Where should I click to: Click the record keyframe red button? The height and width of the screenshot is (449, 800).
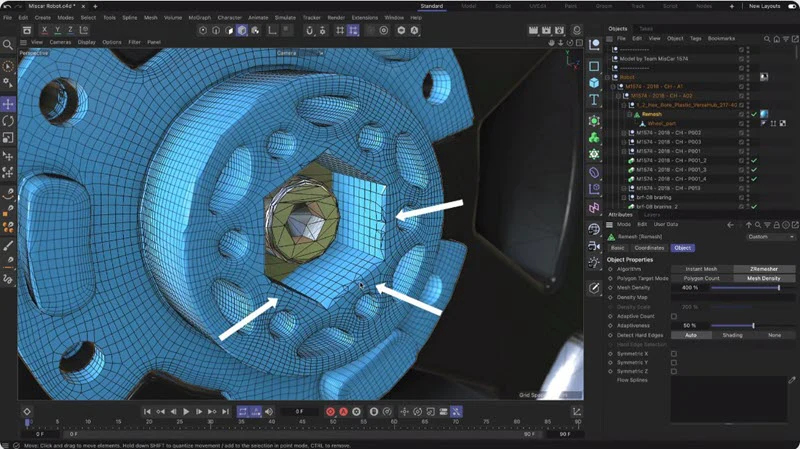point(330,412)
